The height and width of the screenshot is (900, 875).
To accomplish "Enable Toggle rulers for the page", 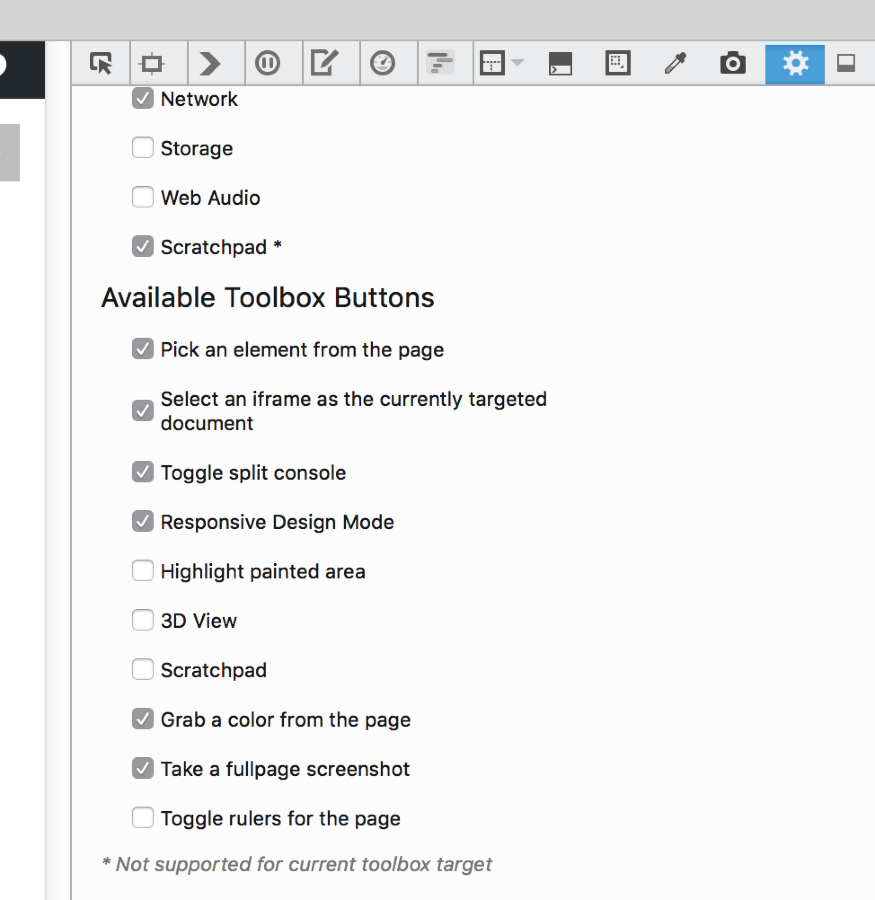I will coord(143,818).
